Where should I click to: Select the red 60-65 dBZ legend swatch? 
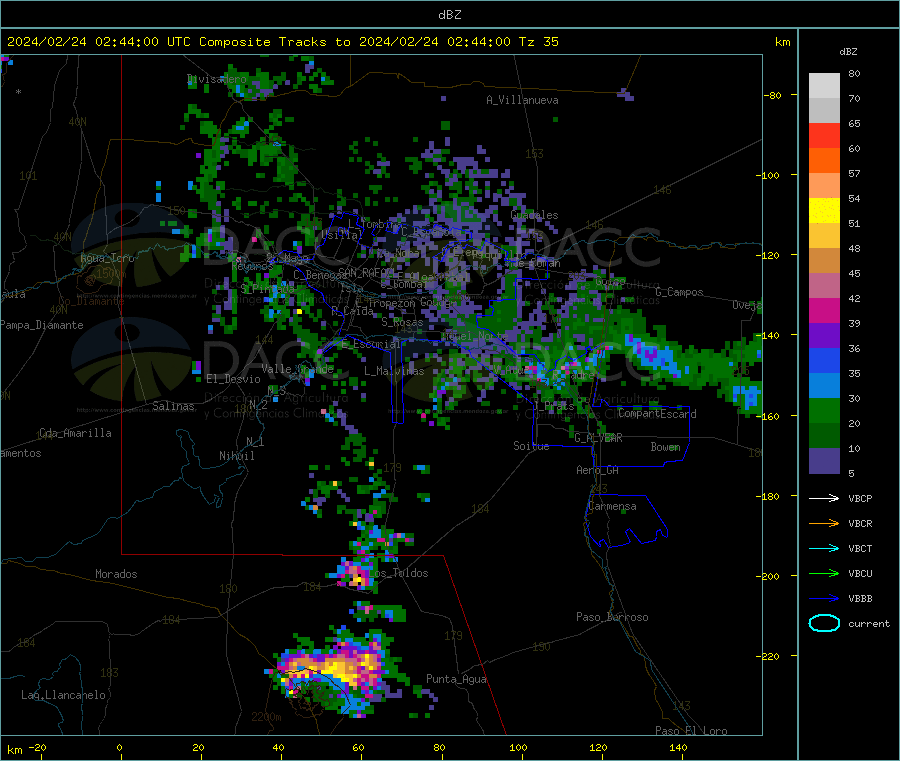[x=824, y=135]
